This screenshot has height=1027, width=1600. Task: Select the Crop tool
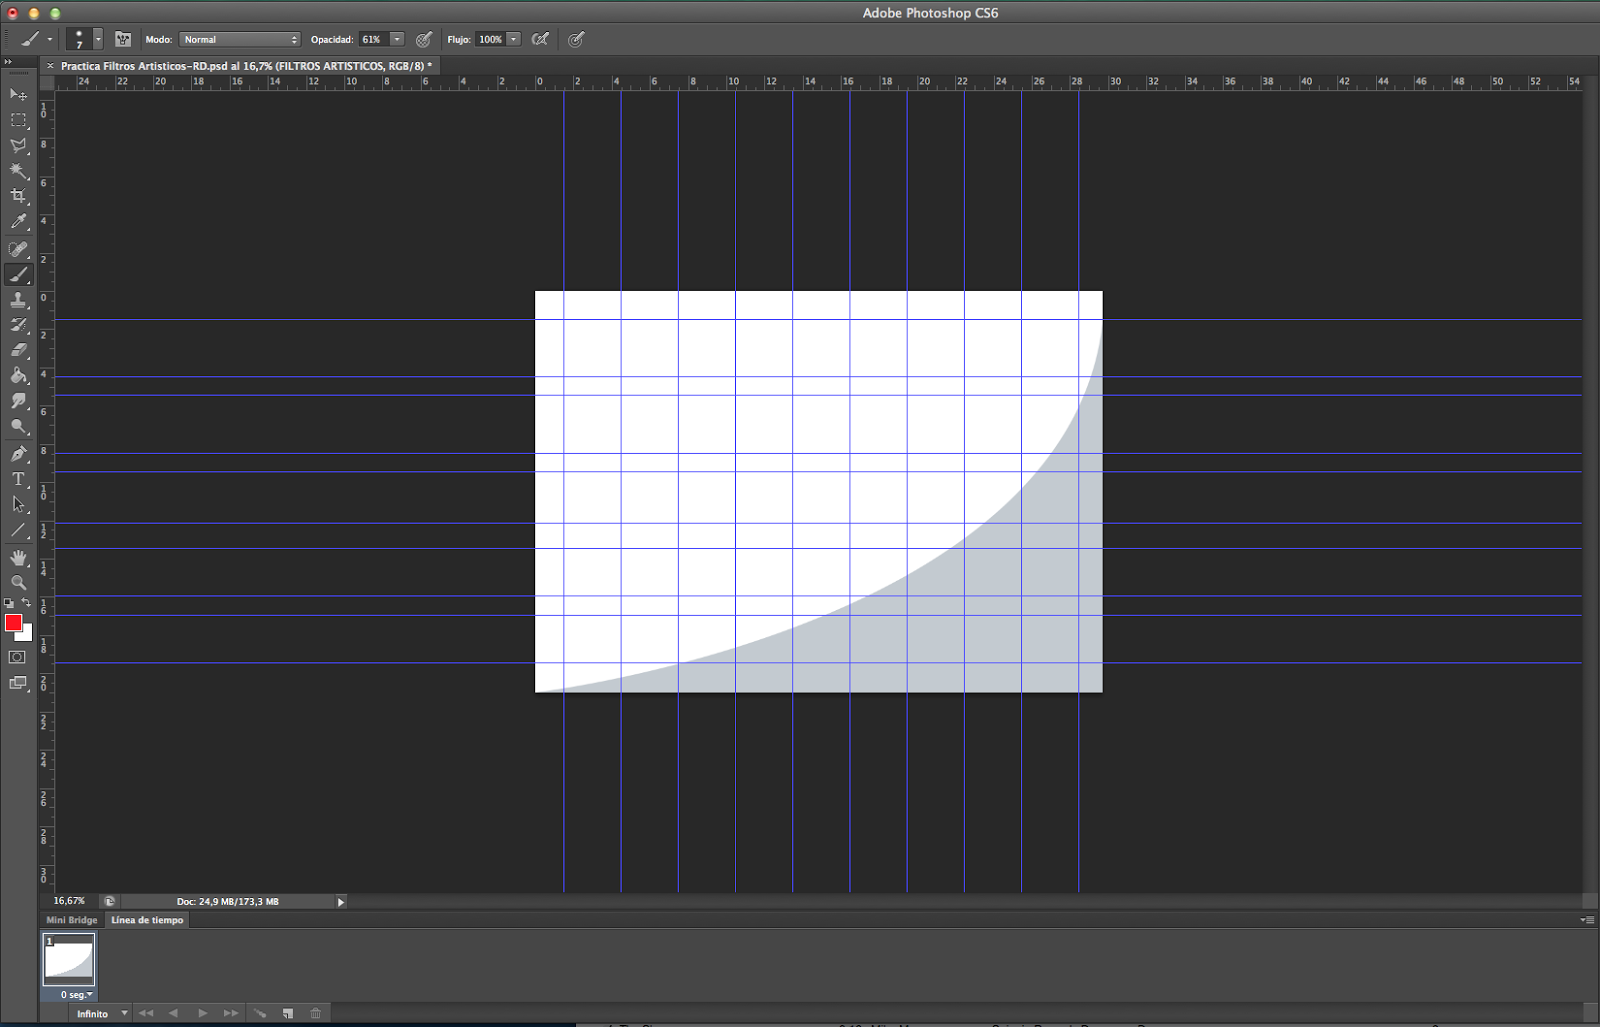(x=18, y=197)
